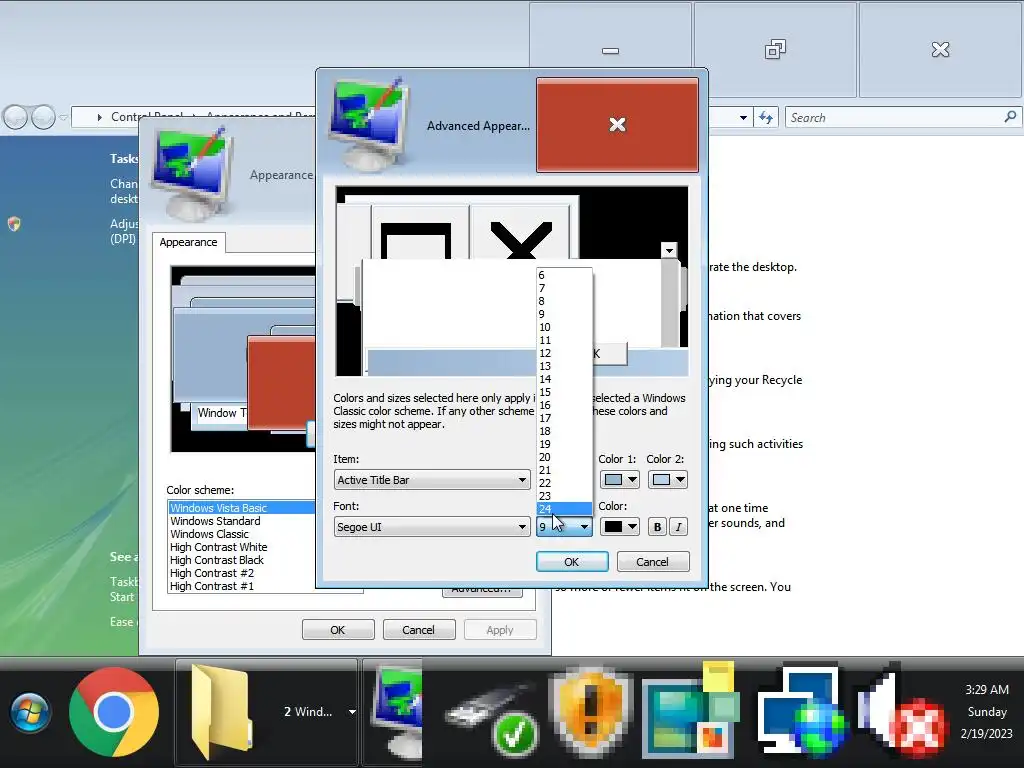Click the refresh button beside the address bar
The image size is (1024, 768).
(766, 118)
